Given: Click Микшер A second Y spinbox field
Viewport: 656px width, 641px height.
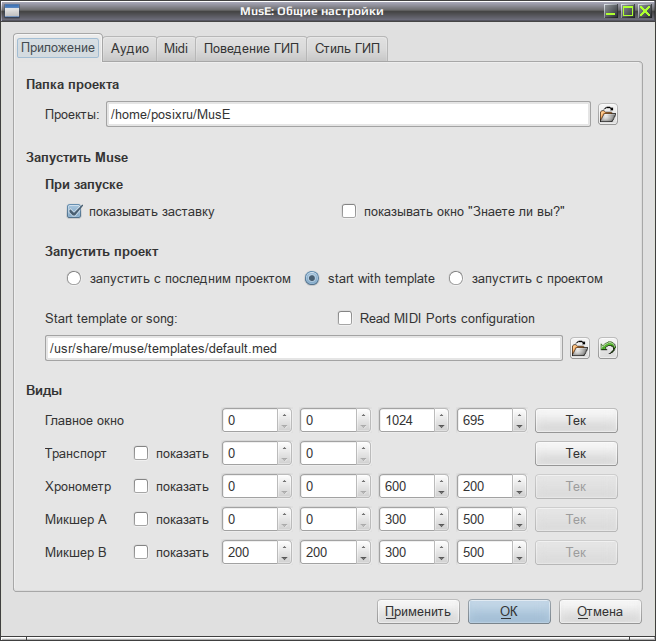Looking at the screenshot, I should (x=328, y=519).
